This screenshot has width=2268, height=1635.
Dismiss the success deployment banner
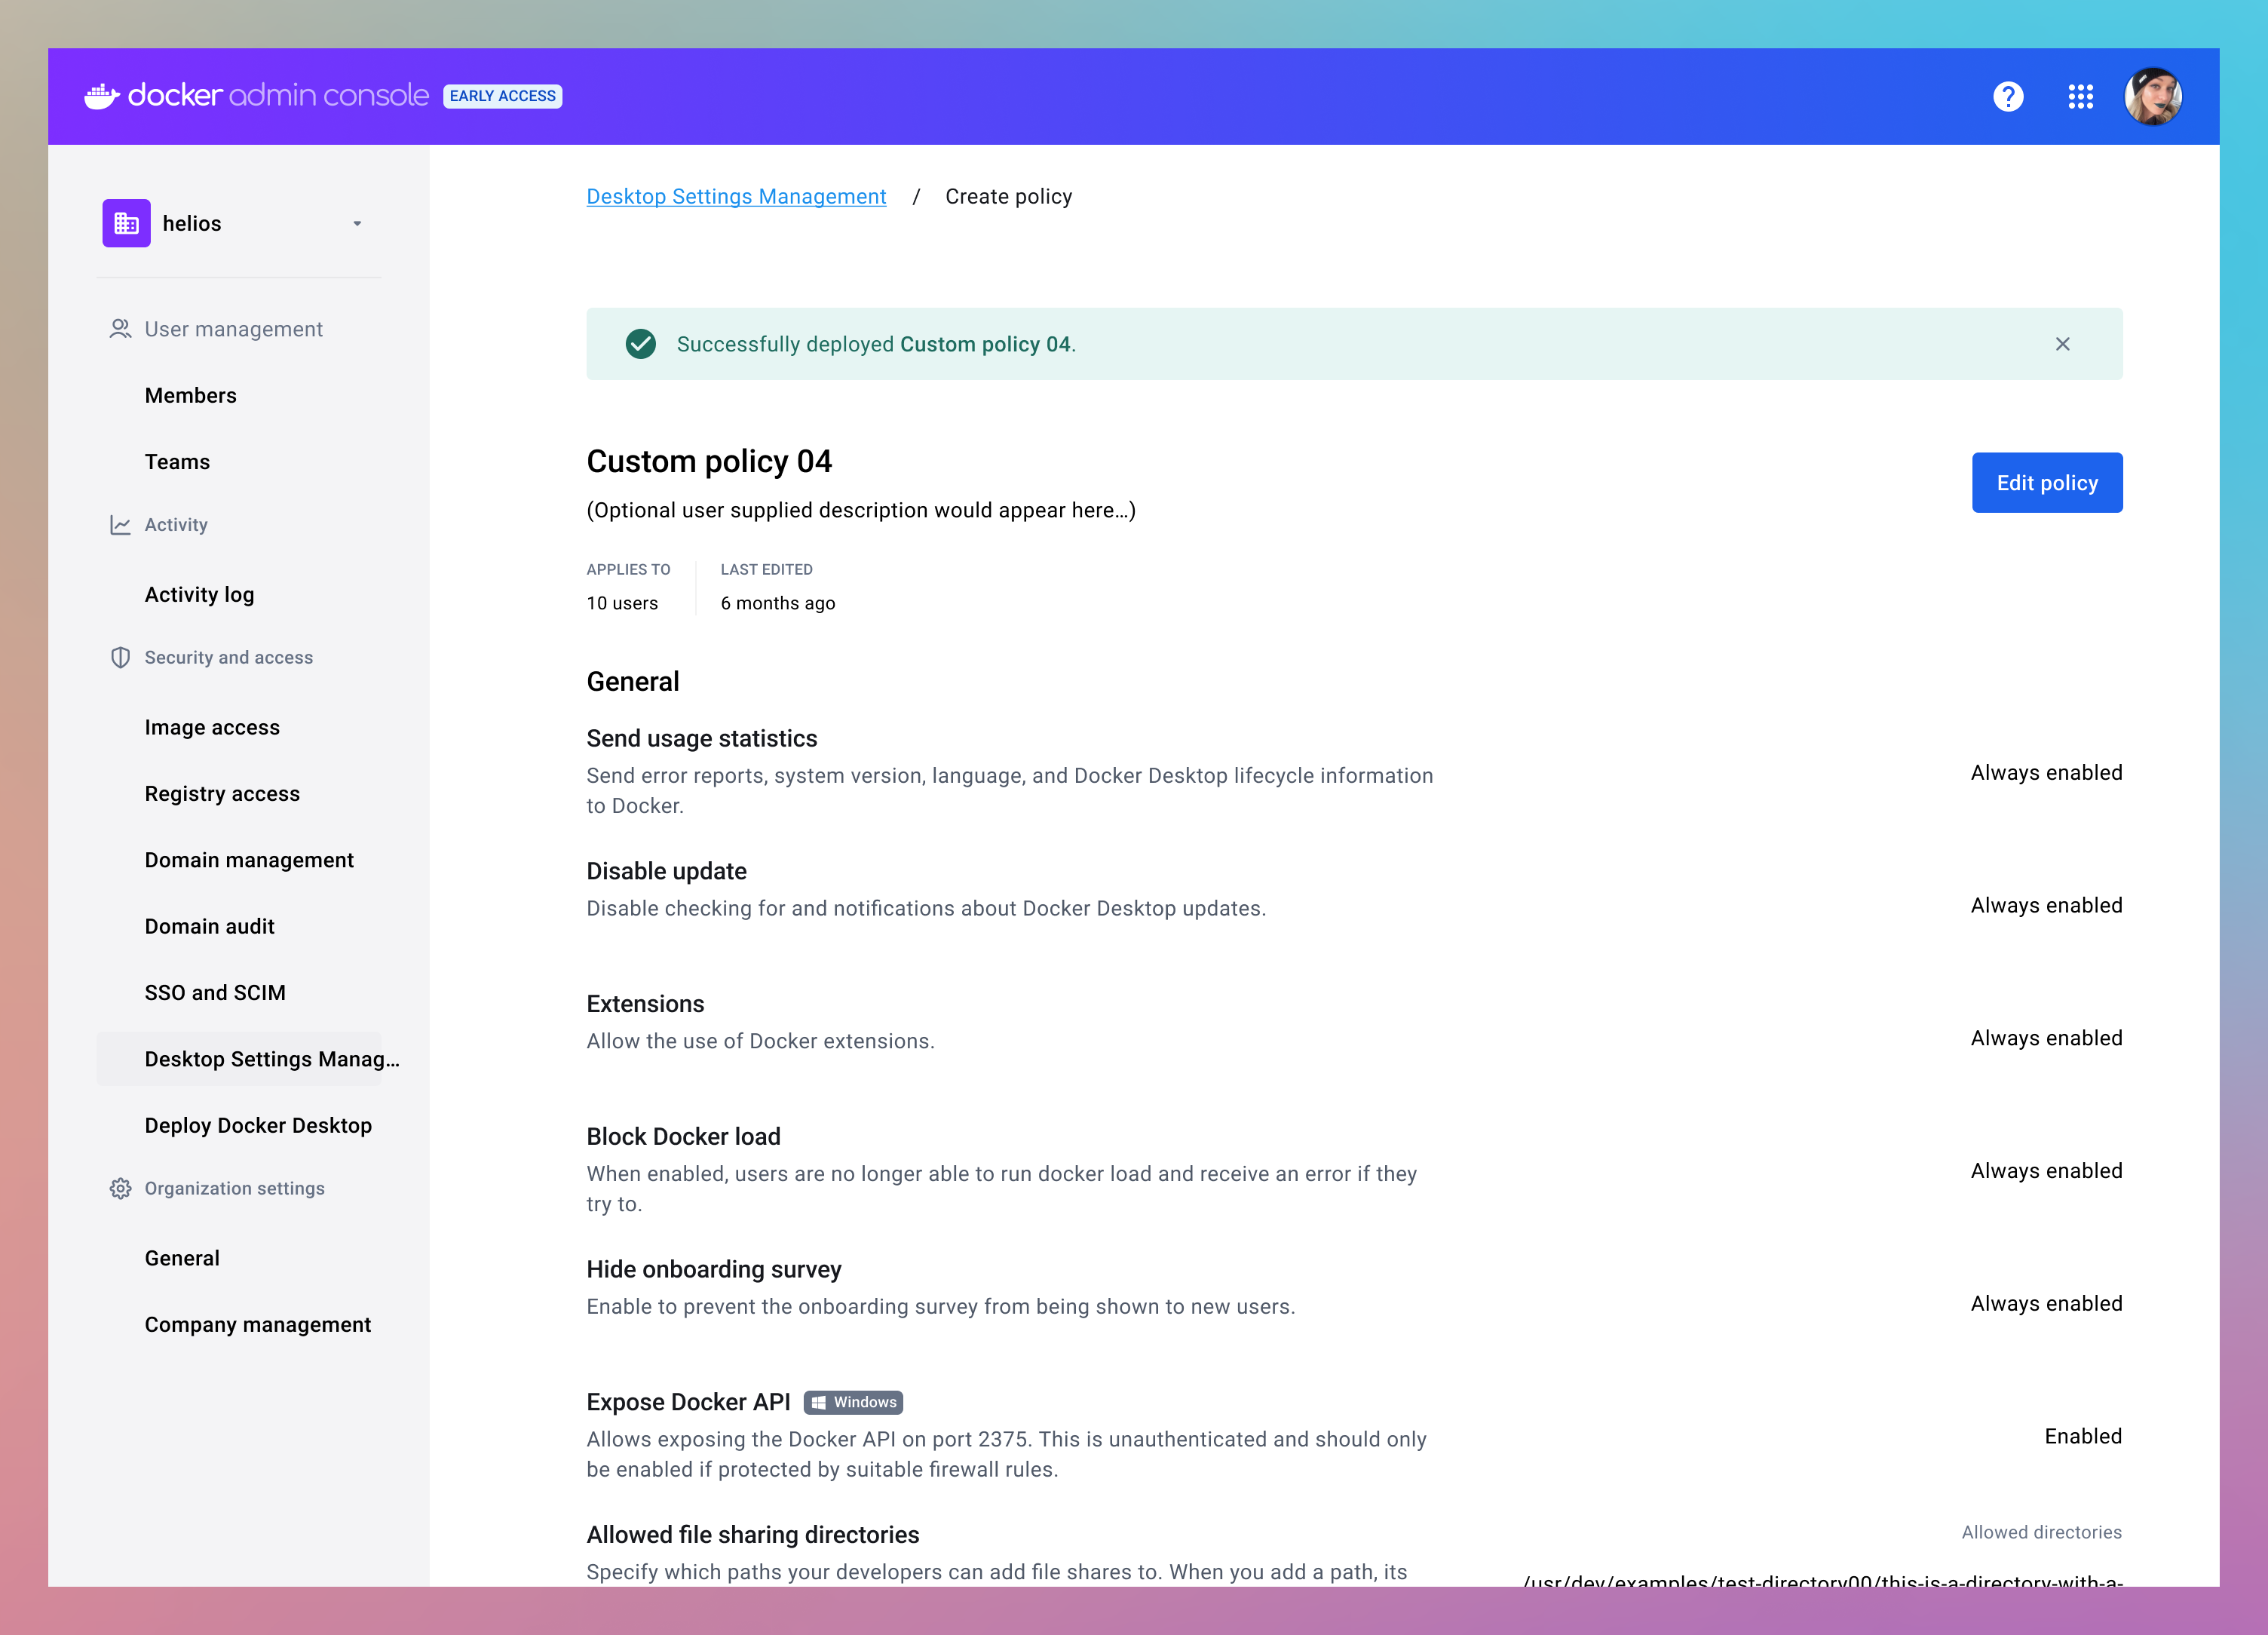pos(2062,344)
